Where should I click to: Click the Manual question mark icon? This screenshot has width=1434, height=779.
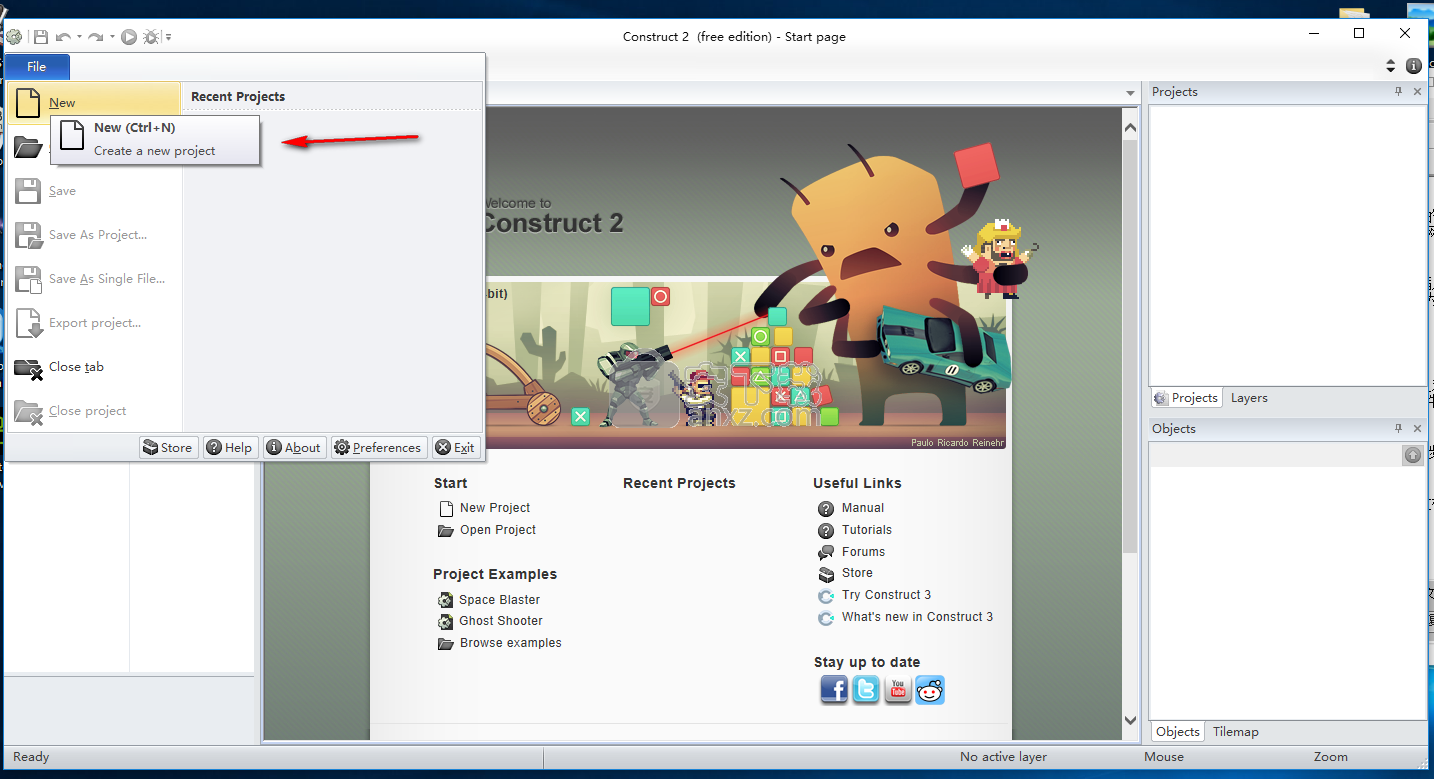click(826, 509)
